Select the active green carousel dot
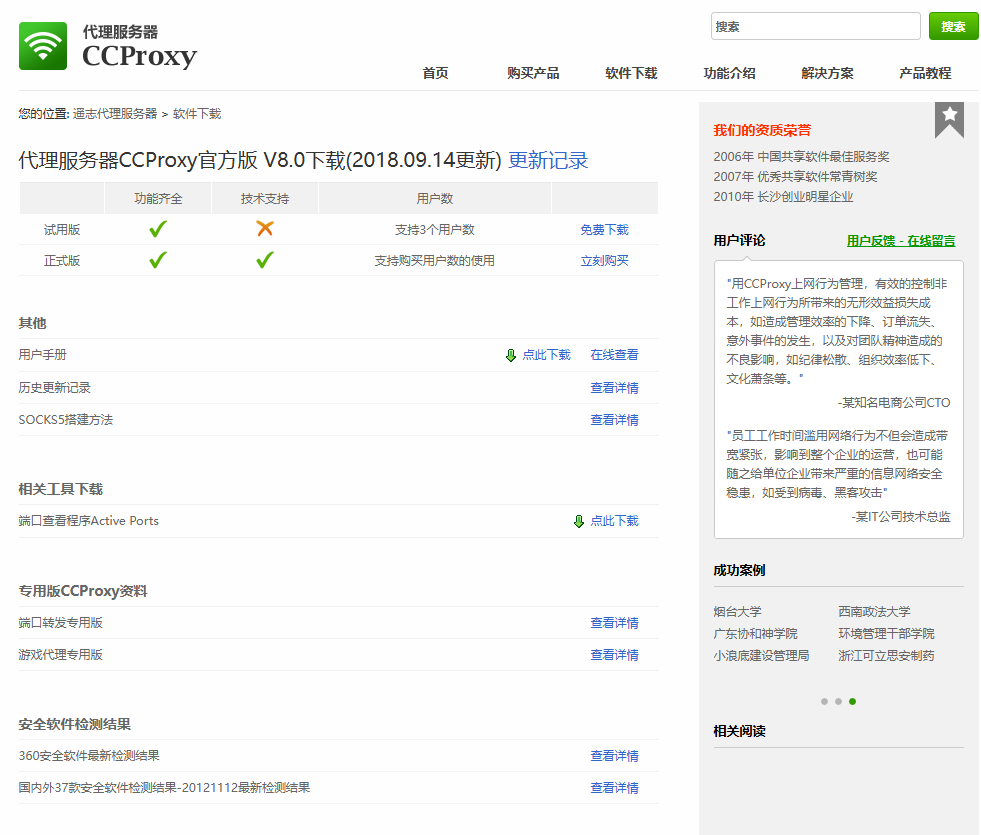The height and width of the screenshot is (835, 981). [852, 701]
